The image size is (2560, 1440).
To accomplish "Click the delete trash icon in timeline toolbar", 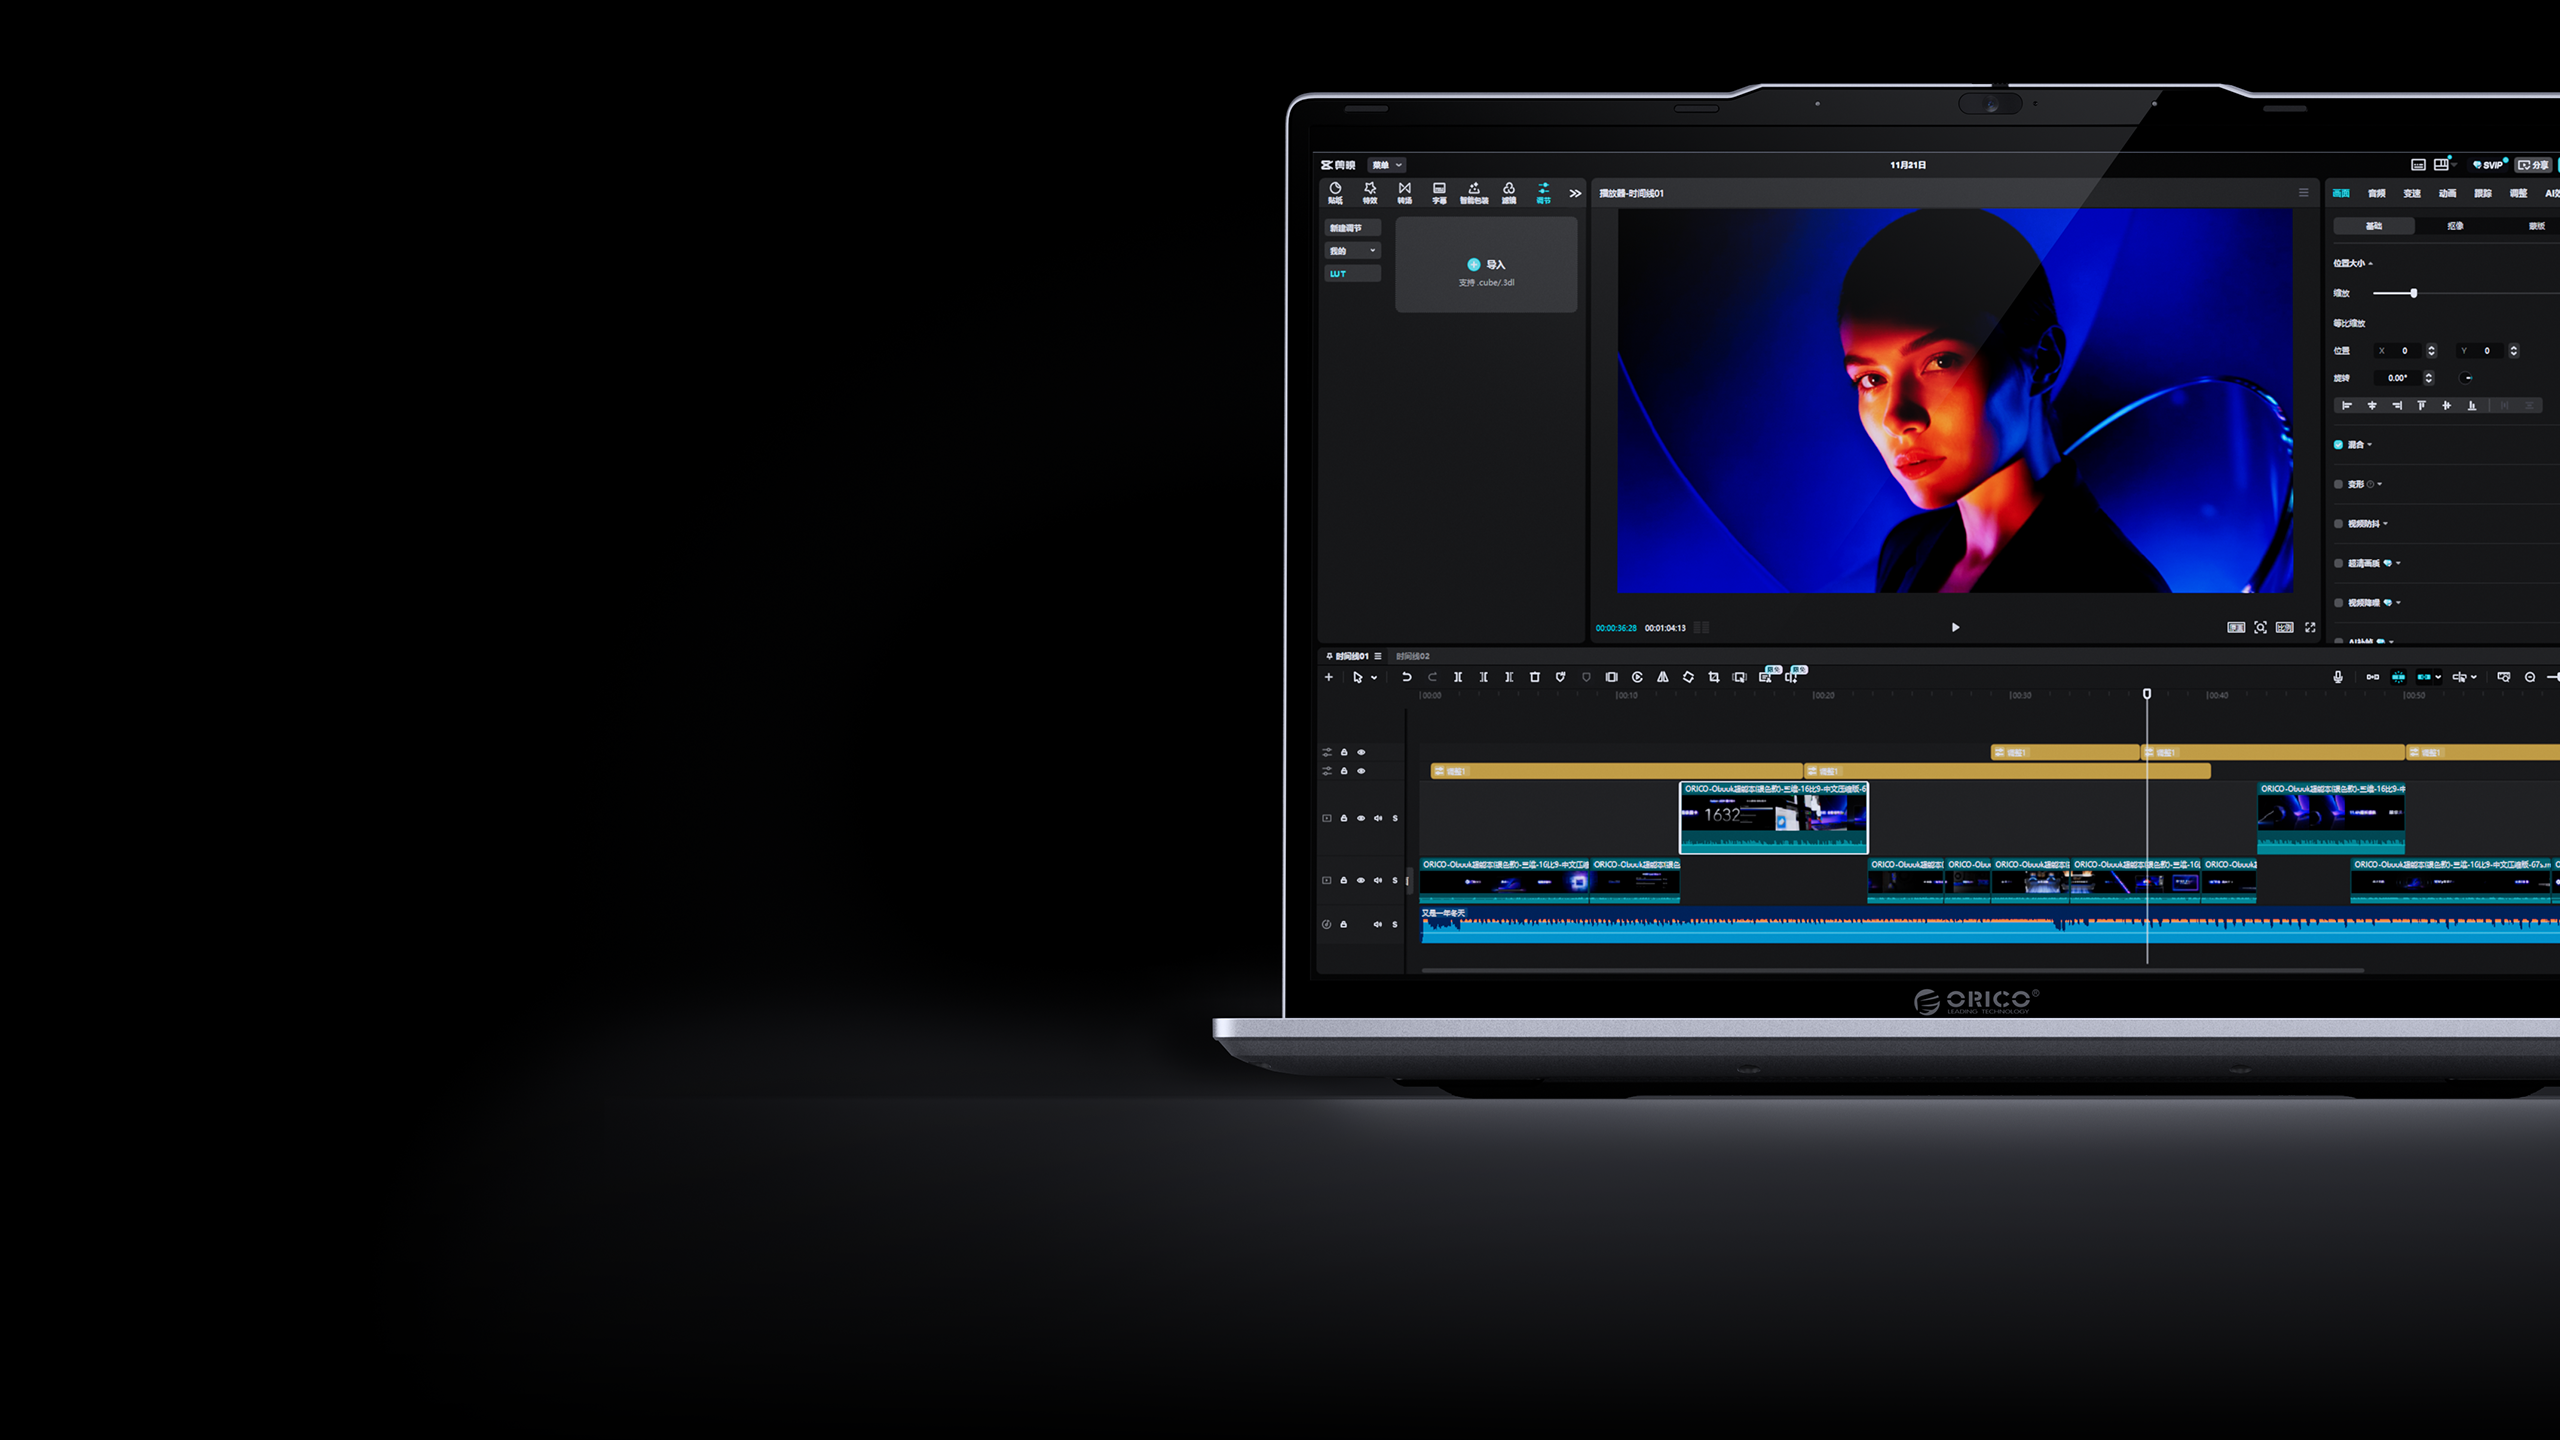I will coord(1534,677).
